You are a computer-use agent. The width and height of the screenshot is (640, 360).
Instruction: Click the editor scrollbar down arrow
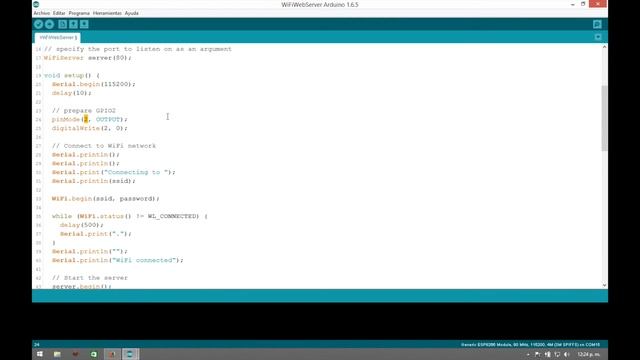pyautogui.click(x=604, y=285)
